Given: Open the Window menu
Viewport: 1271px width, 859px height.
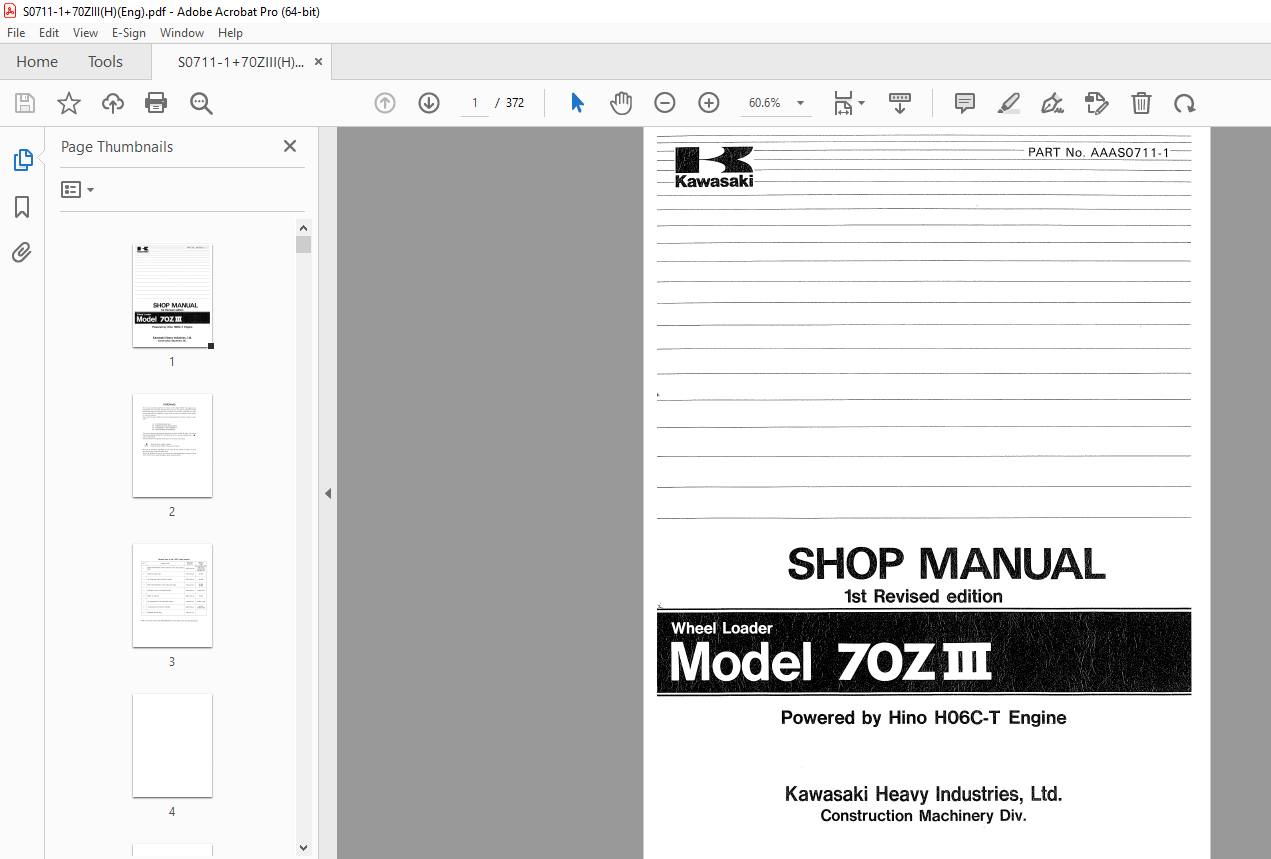Looking at the screenshot, I should (182, 33).
